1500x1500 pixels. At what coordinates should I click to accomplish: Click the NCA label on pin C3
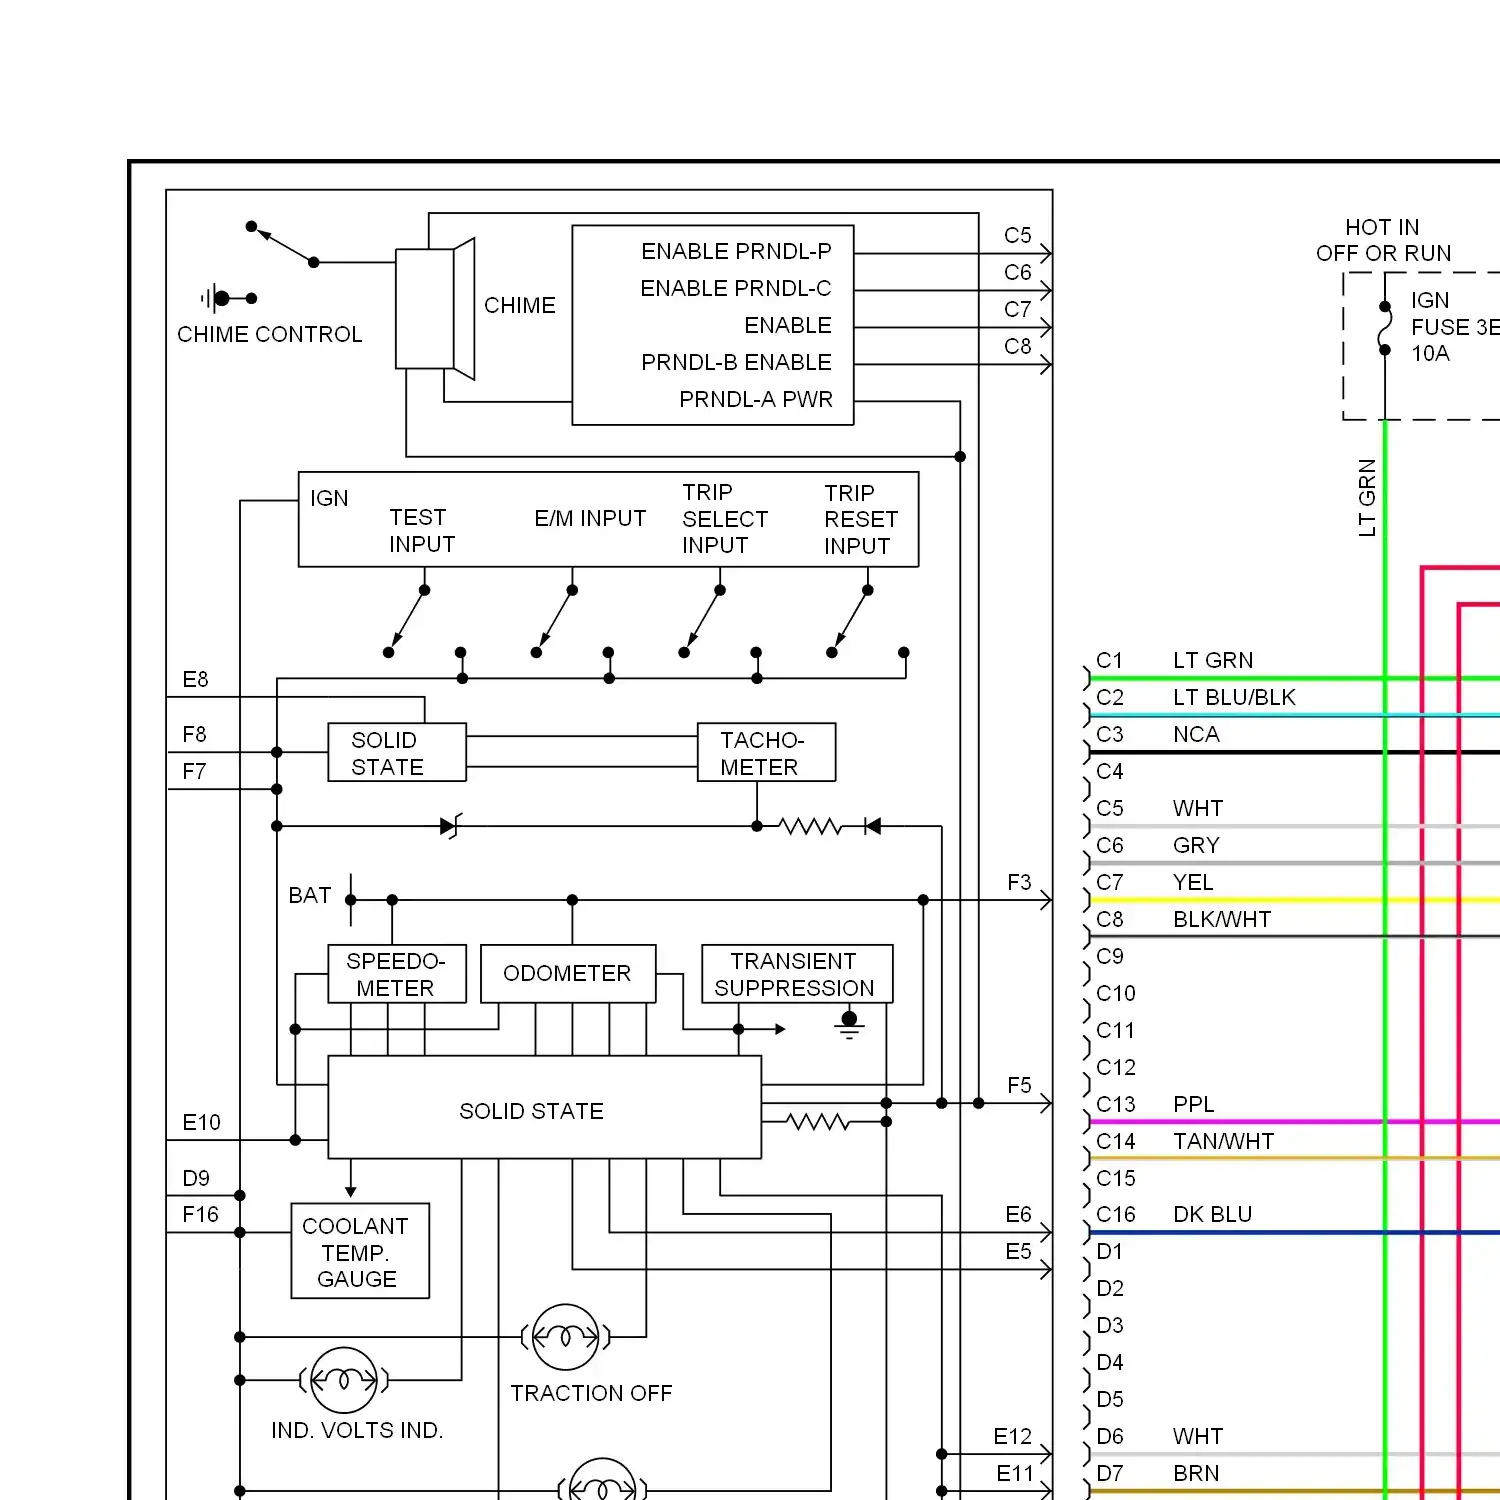point(1196,734)
